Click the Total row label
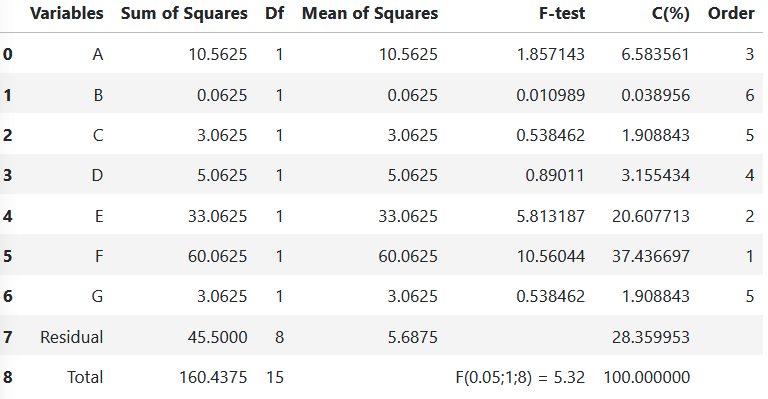 [x=85, y=377]
